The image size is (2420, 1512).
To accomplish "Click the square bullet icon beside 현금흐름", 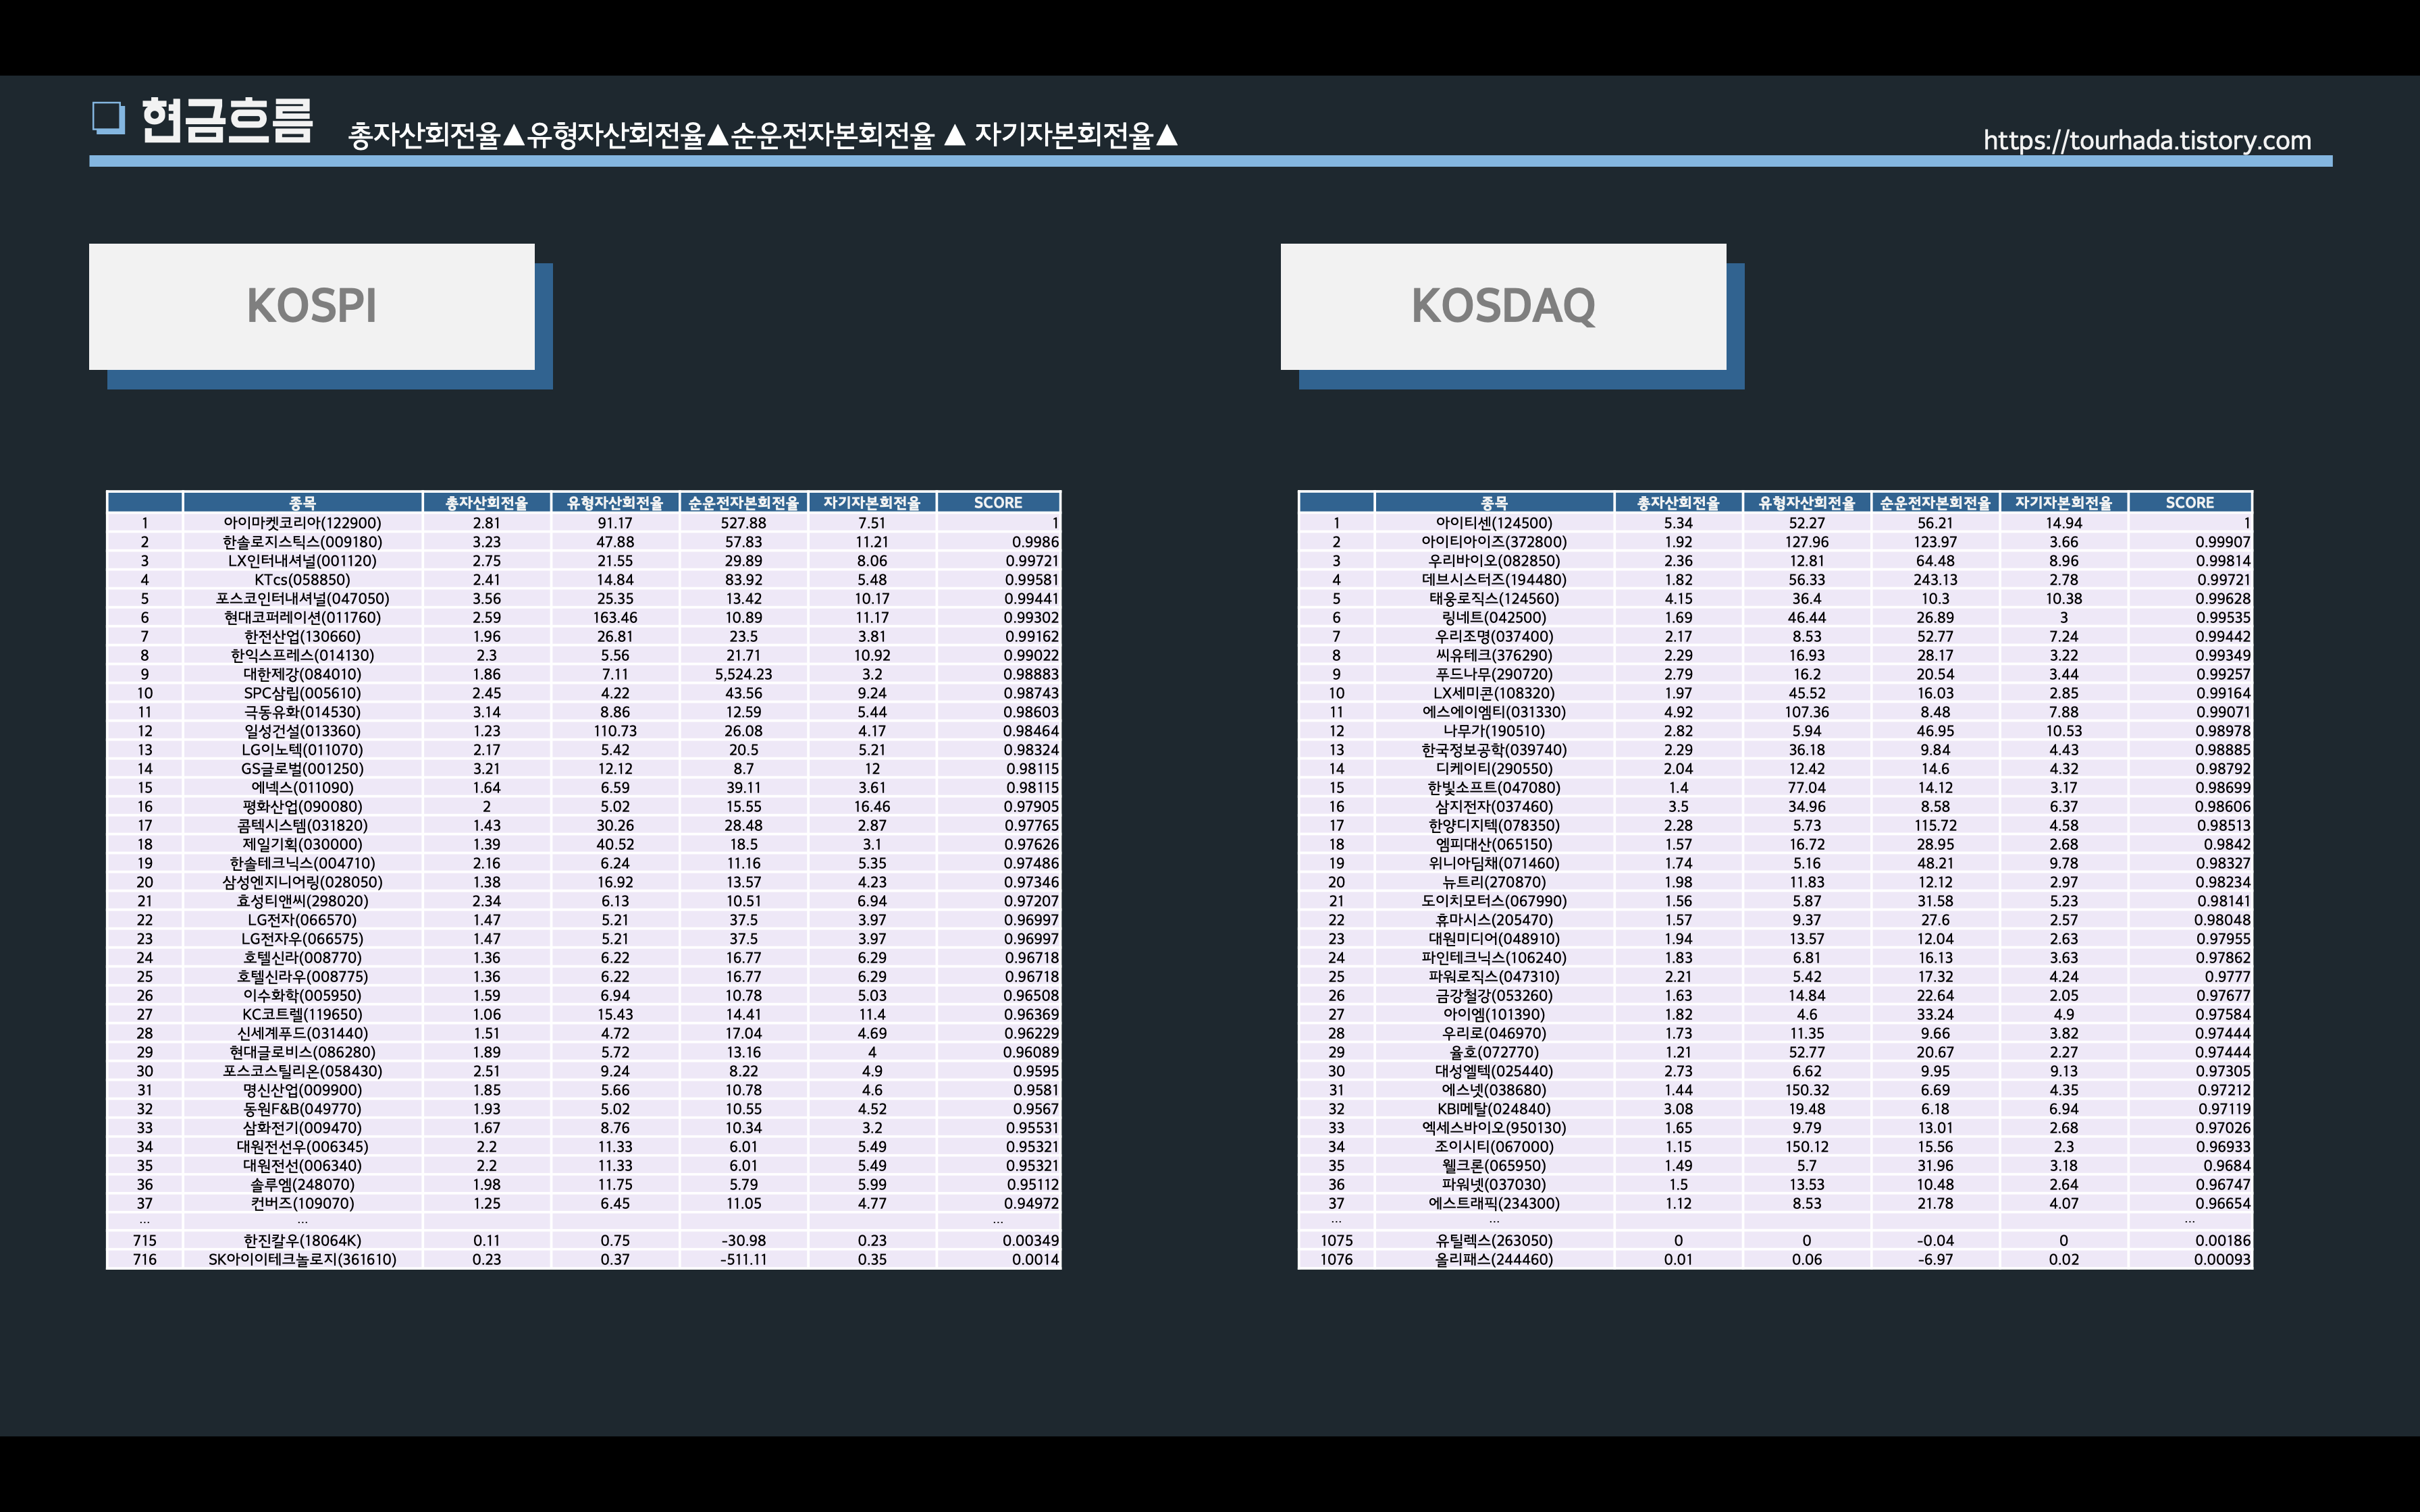I will click(108, 117).
